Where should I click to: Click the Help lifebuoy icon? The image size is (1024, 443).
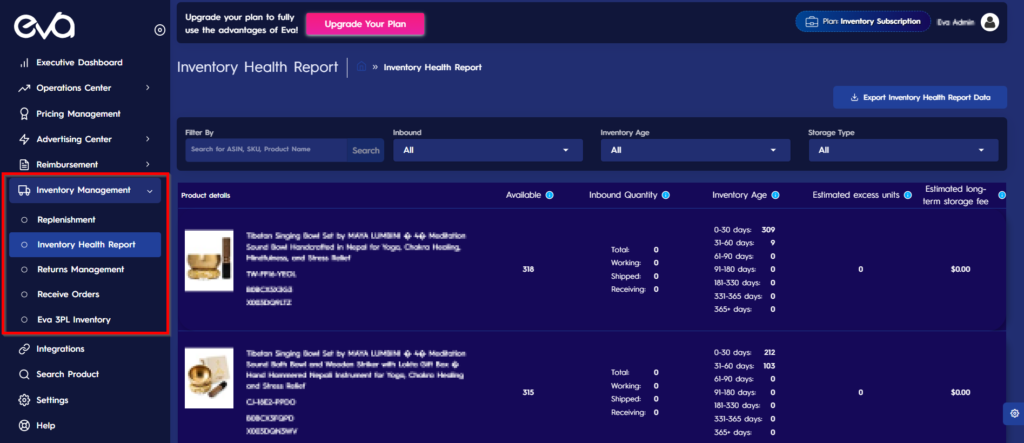[24, 425]
